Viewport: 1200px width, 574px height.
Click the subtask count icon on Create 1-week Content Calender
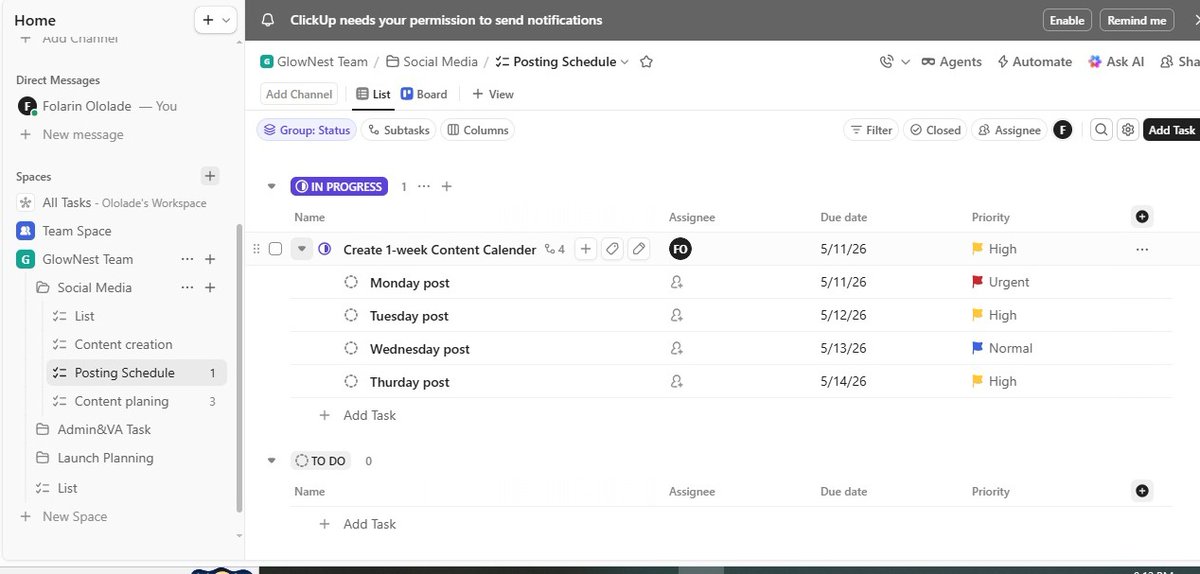[555, 250]
